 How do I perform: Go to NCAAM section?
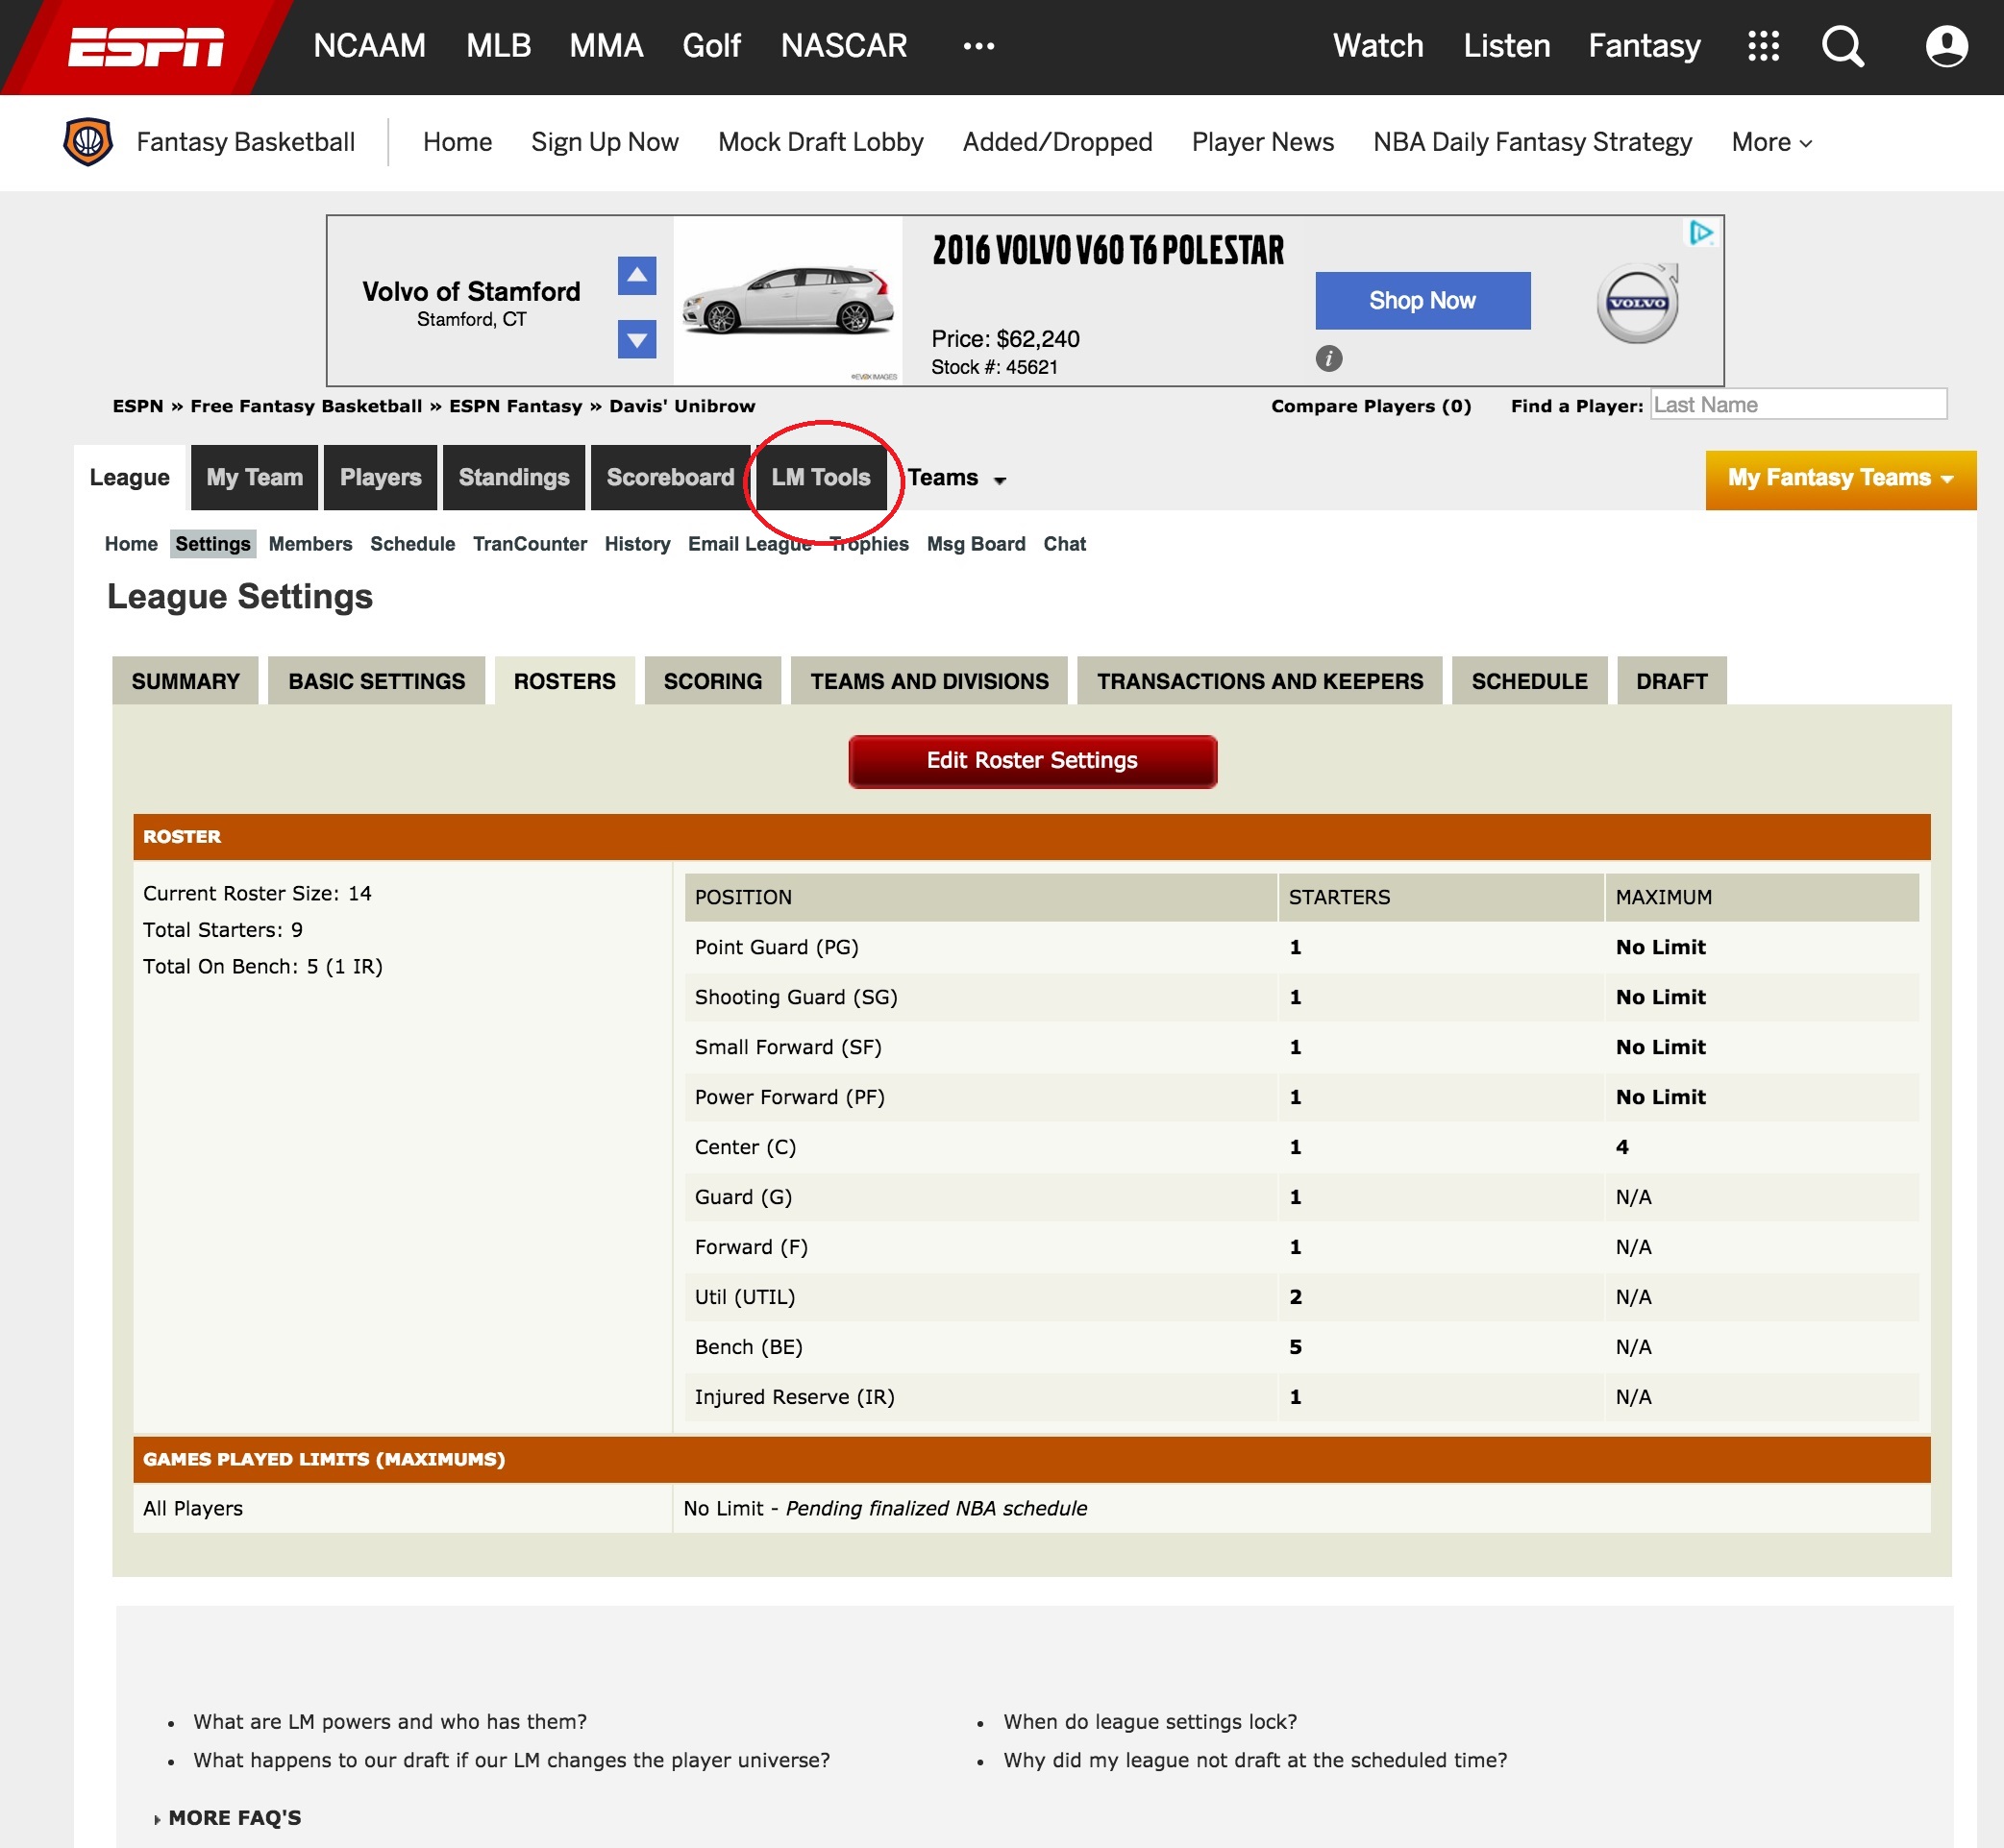pos(369,46)
